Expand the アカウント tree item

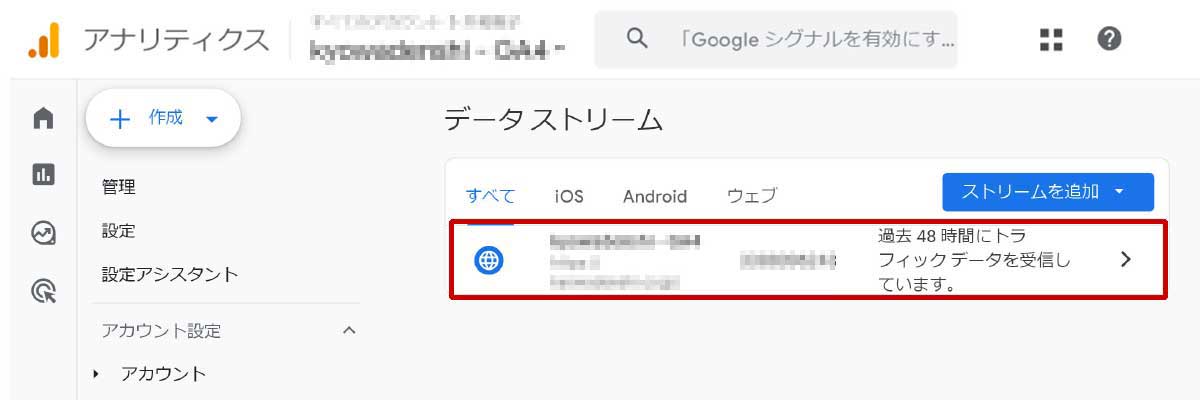[97, 374]
